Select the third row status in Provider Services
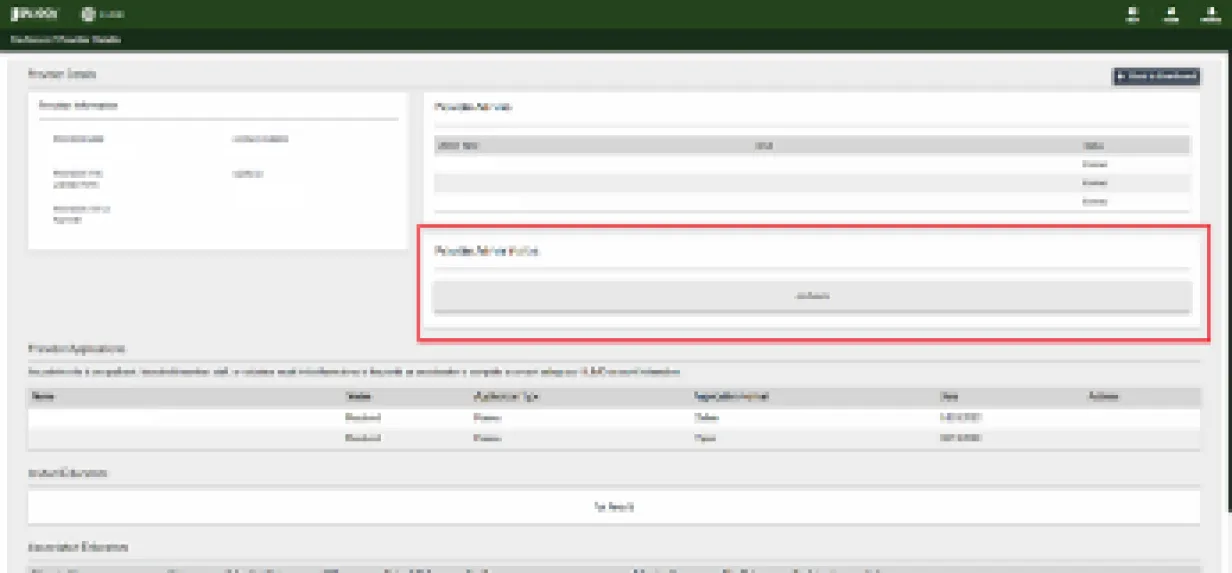 [x=1094, y=202]
